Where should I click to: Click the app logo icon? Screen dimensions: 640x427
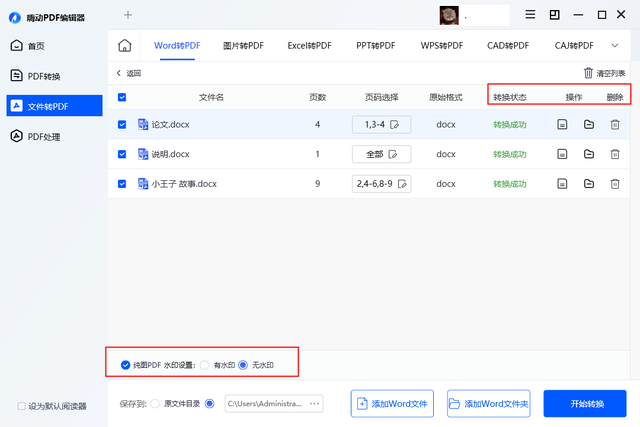pos(15,18)
